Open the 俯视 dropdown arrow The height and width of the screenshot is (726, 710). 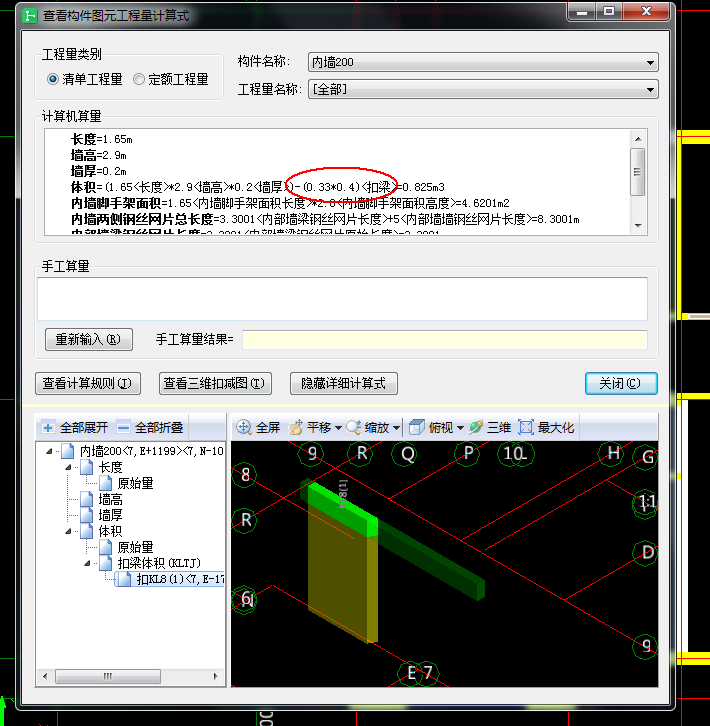460,428
